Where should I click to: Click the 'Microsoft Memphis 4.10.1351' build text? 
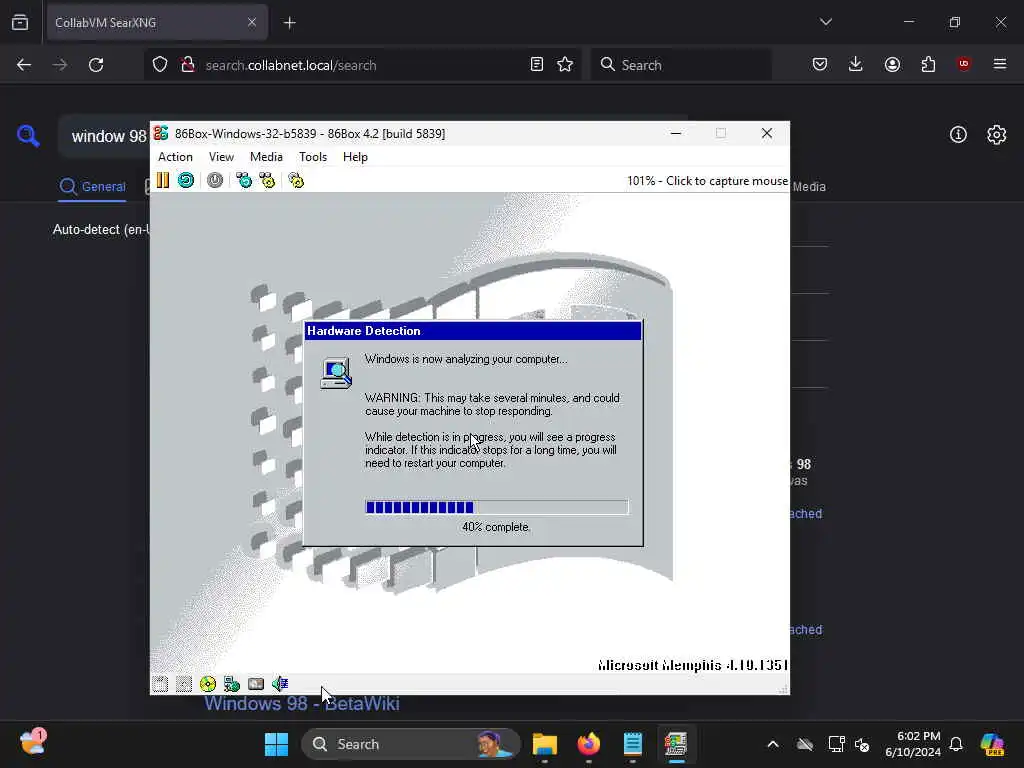[x=692, y=665]
